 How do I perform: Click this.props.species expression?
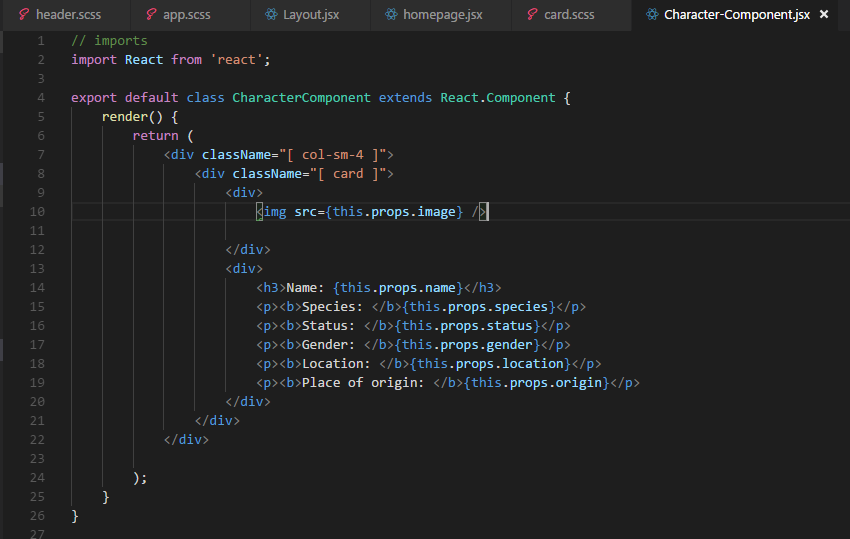pos(479,306)
